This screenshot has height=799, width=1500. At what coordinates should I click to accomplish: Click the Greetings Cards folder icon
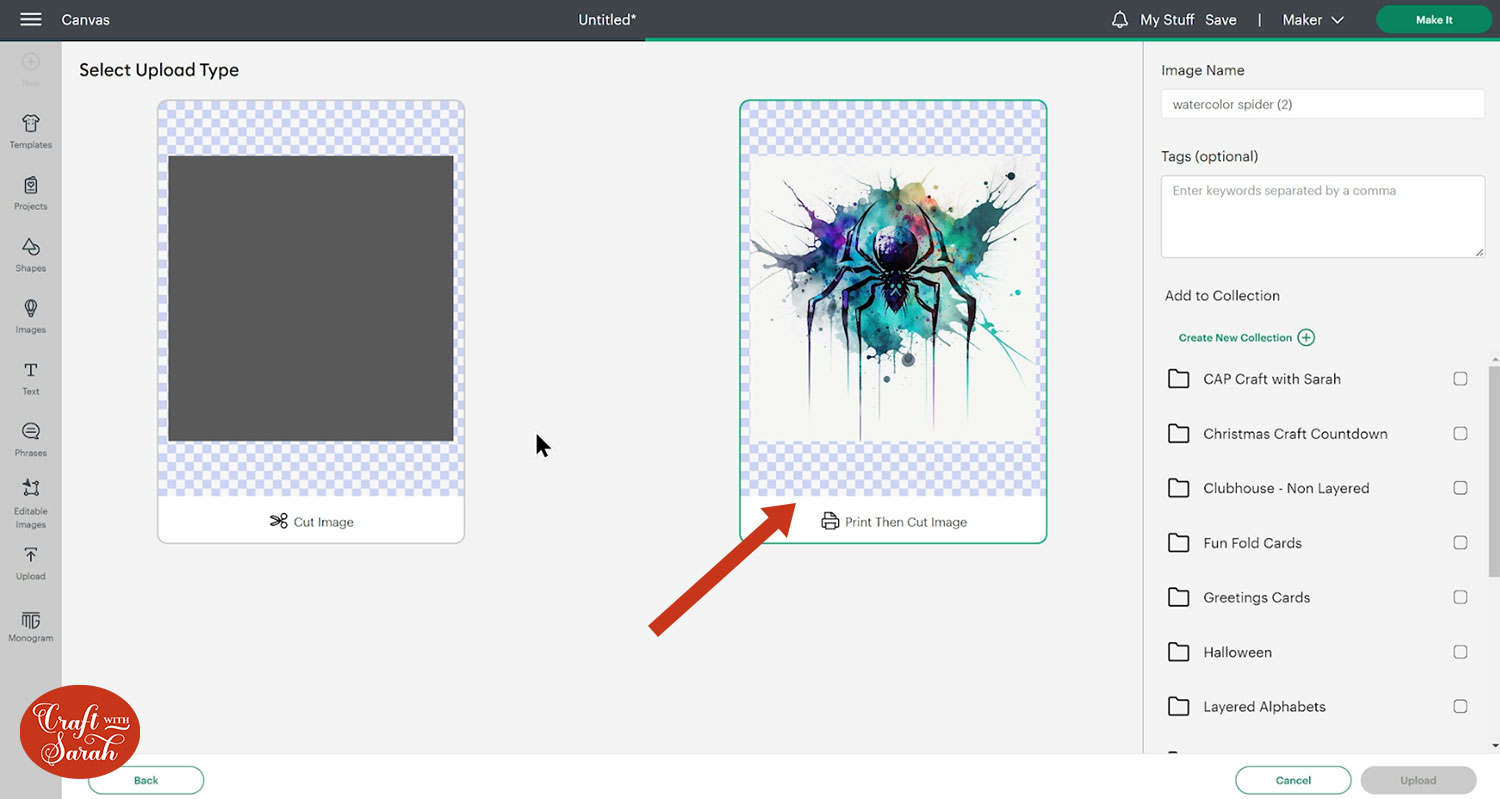tap(1179, 597)
